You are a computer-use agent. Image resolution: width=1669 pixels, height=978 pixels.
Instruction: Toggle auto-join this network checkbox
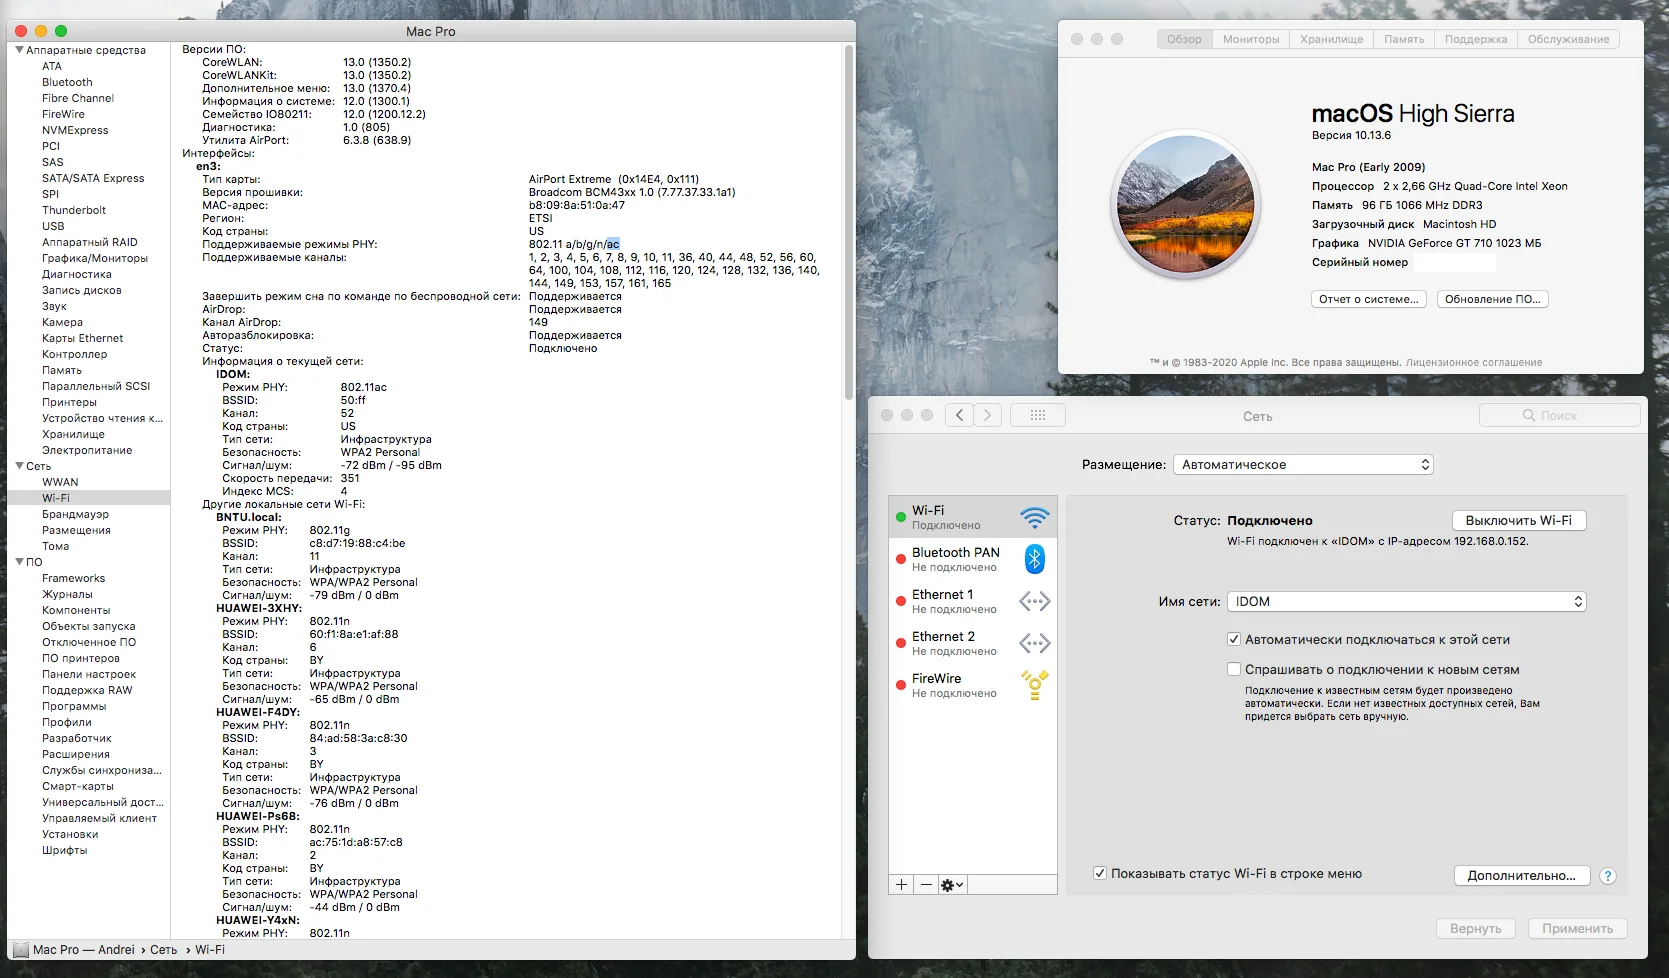click(1234, 639)
